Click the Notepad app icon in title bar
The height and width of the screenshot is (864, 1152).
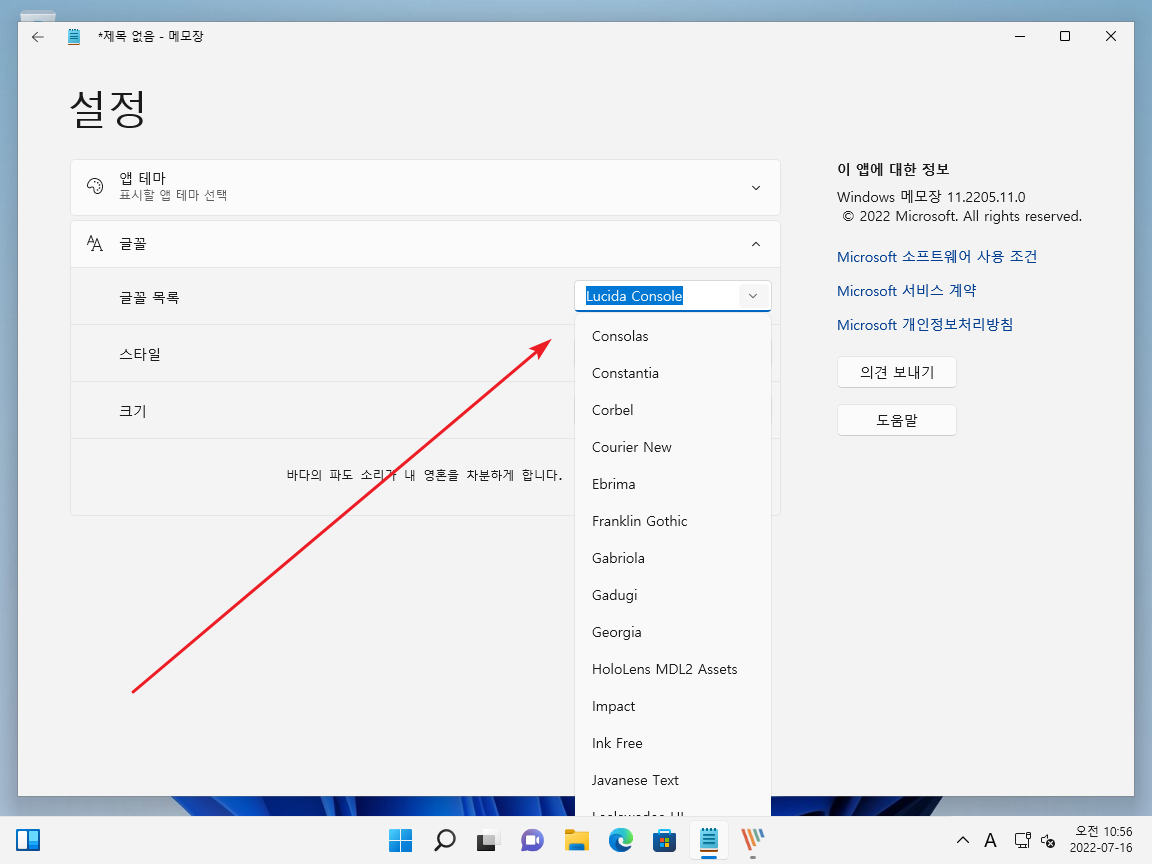[x=73, y=37]
